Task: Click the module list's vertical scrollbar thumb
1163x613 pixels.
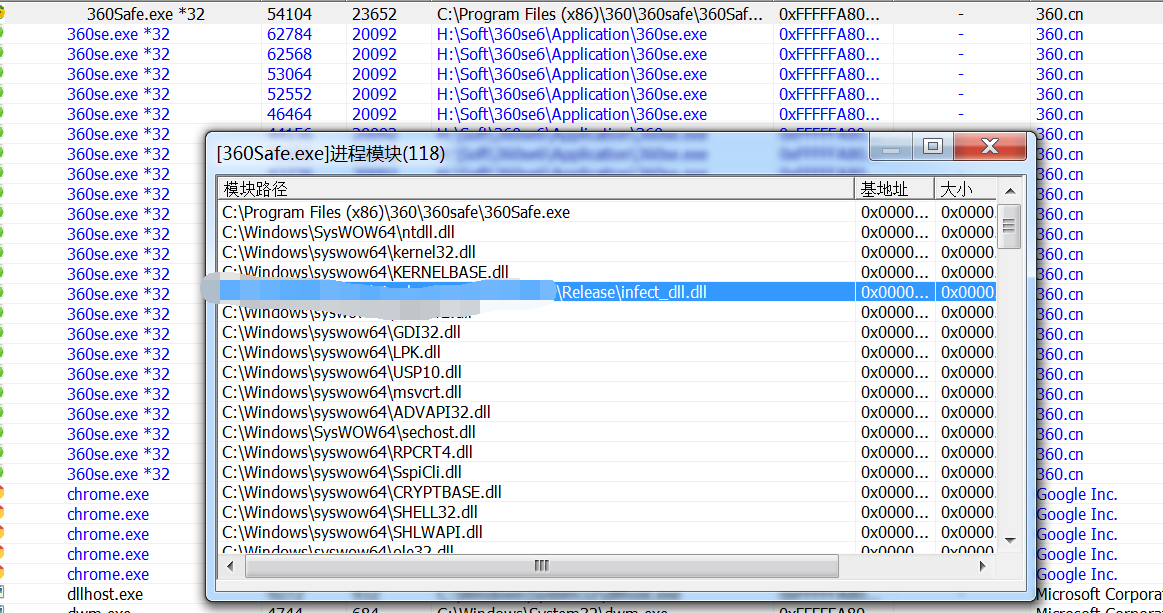Action: [x=1009, y=226]
